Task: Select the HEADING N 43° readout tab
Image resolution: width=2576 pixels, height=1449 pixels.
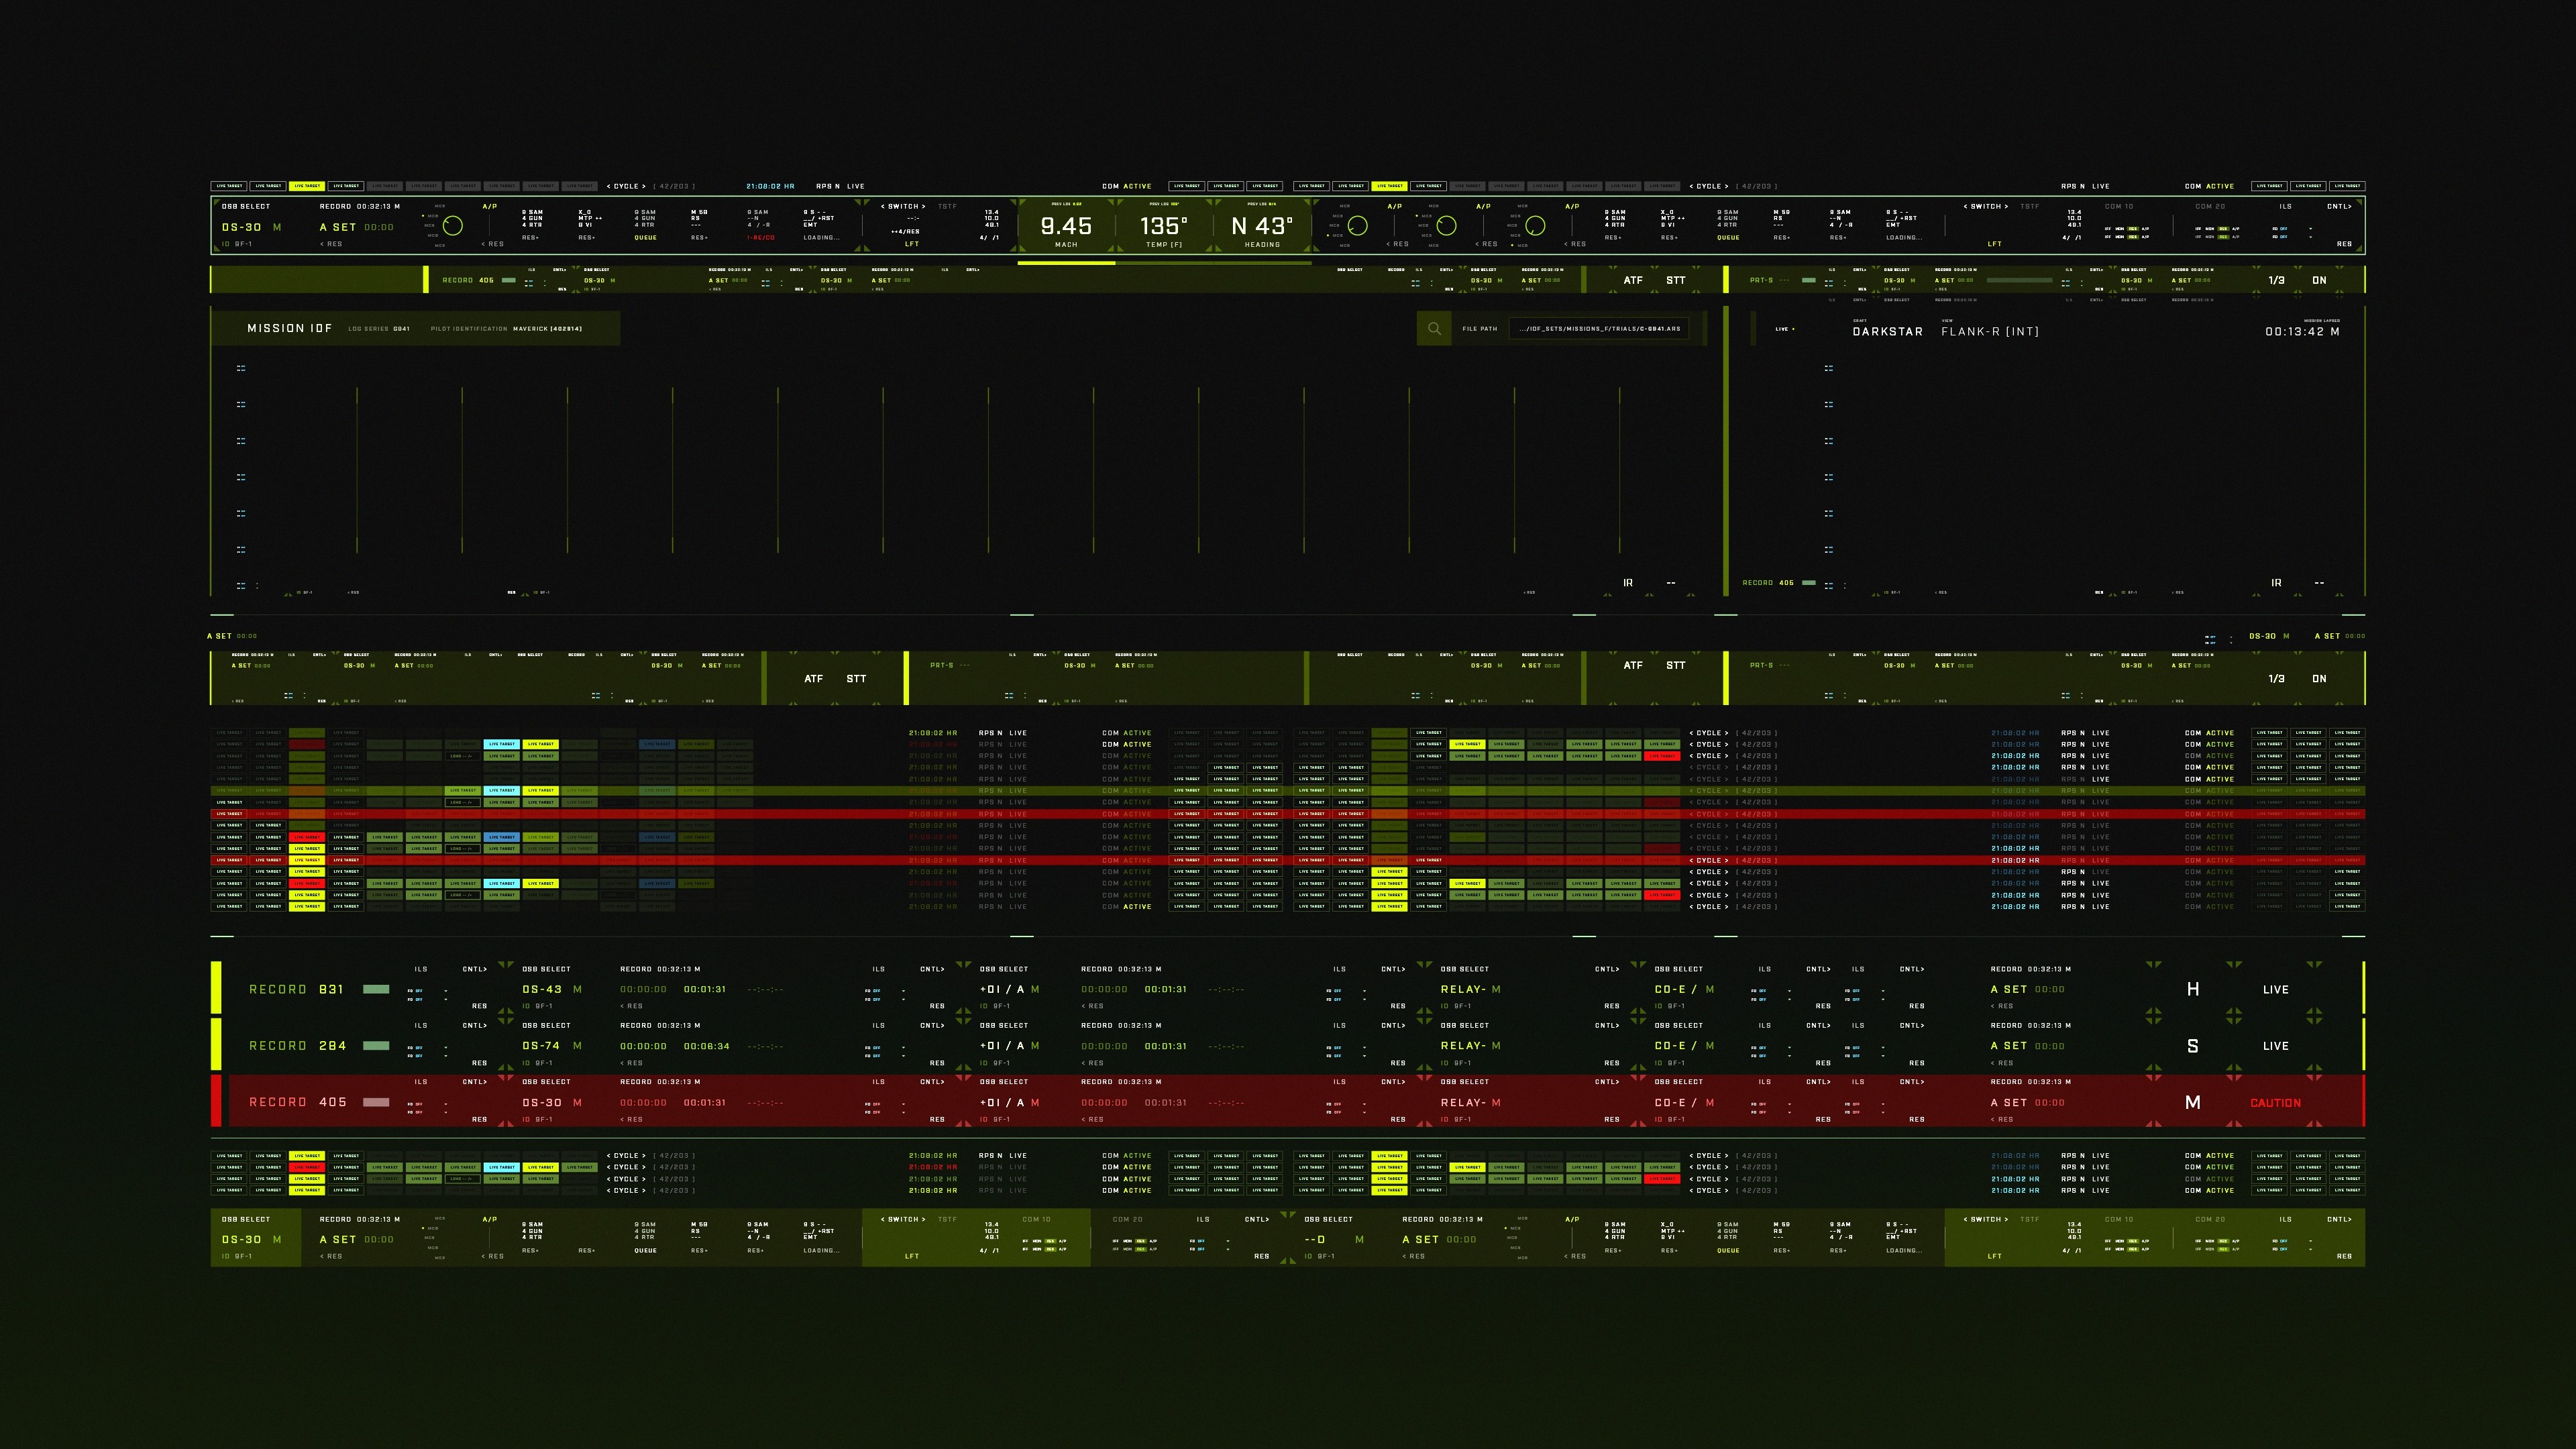Action: click(1262, 226)
